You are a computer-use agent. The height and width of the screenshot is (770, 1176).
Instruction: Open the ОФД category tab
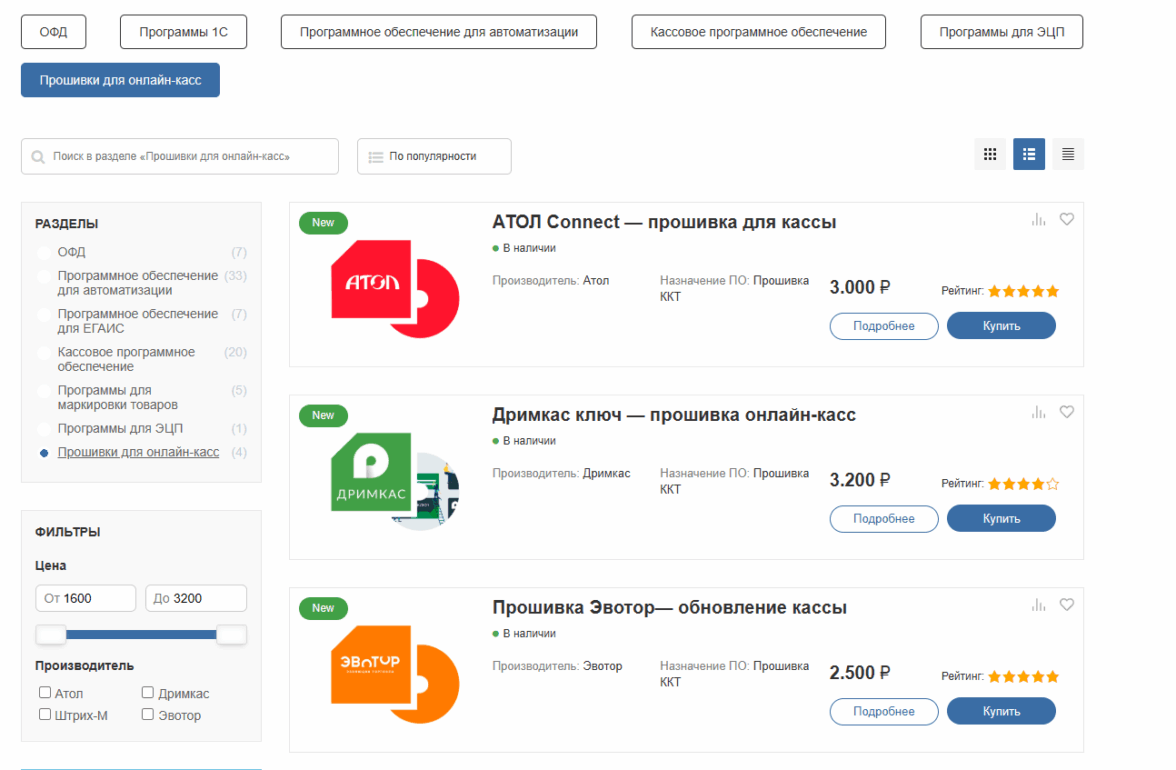53,32
